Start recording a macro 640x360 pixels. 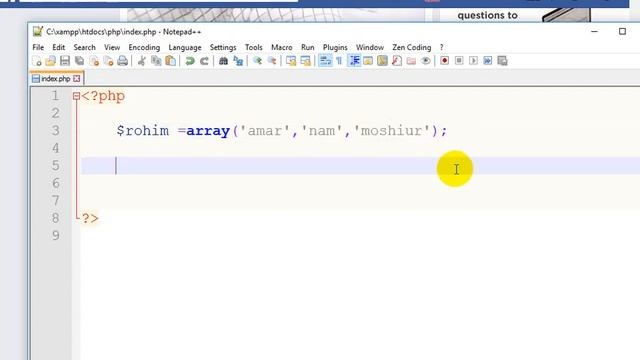click(444, 61)
